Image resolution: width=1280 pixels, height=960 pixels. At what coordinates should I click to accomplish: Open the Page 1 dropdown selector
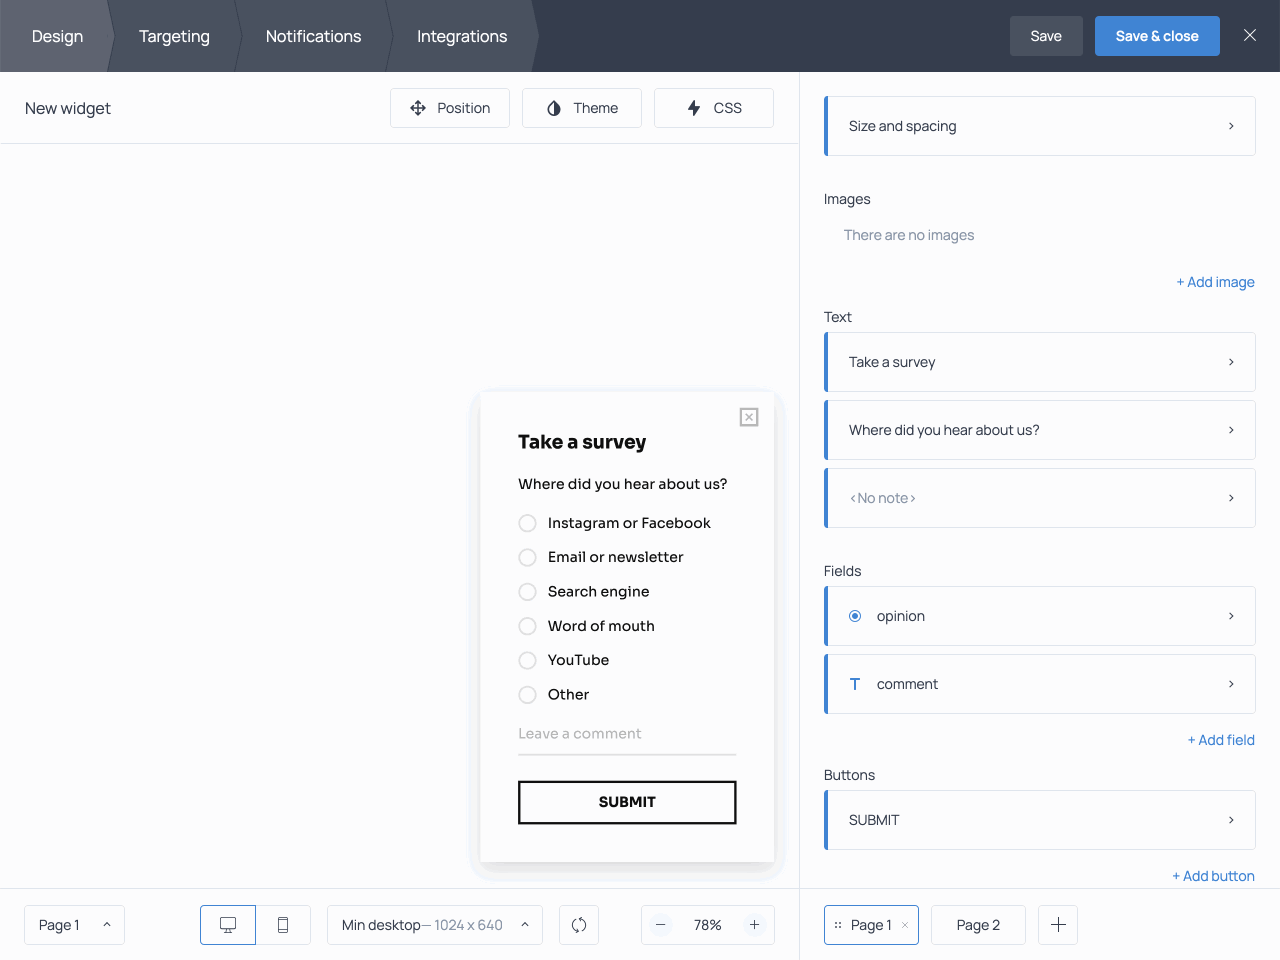point(74,925)
